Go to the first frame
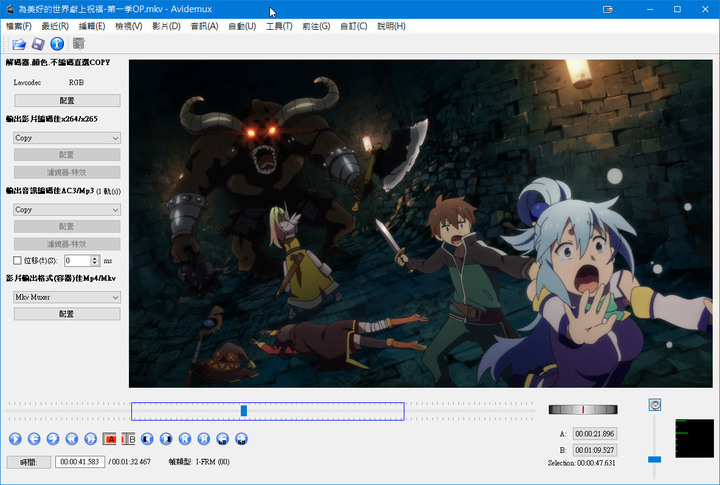The width and height of the screenshot is (720, 485). coord(185,439)
